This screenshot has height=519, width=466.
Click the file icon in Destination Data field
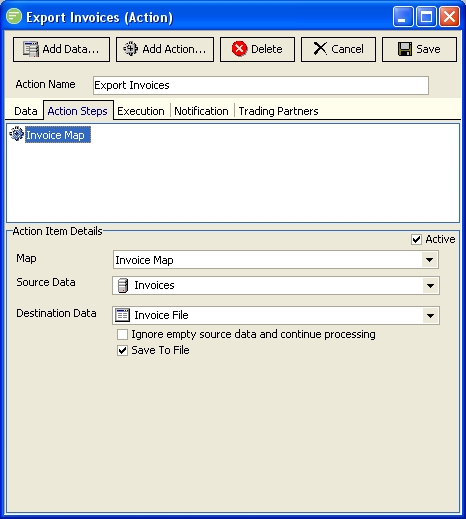122,315
